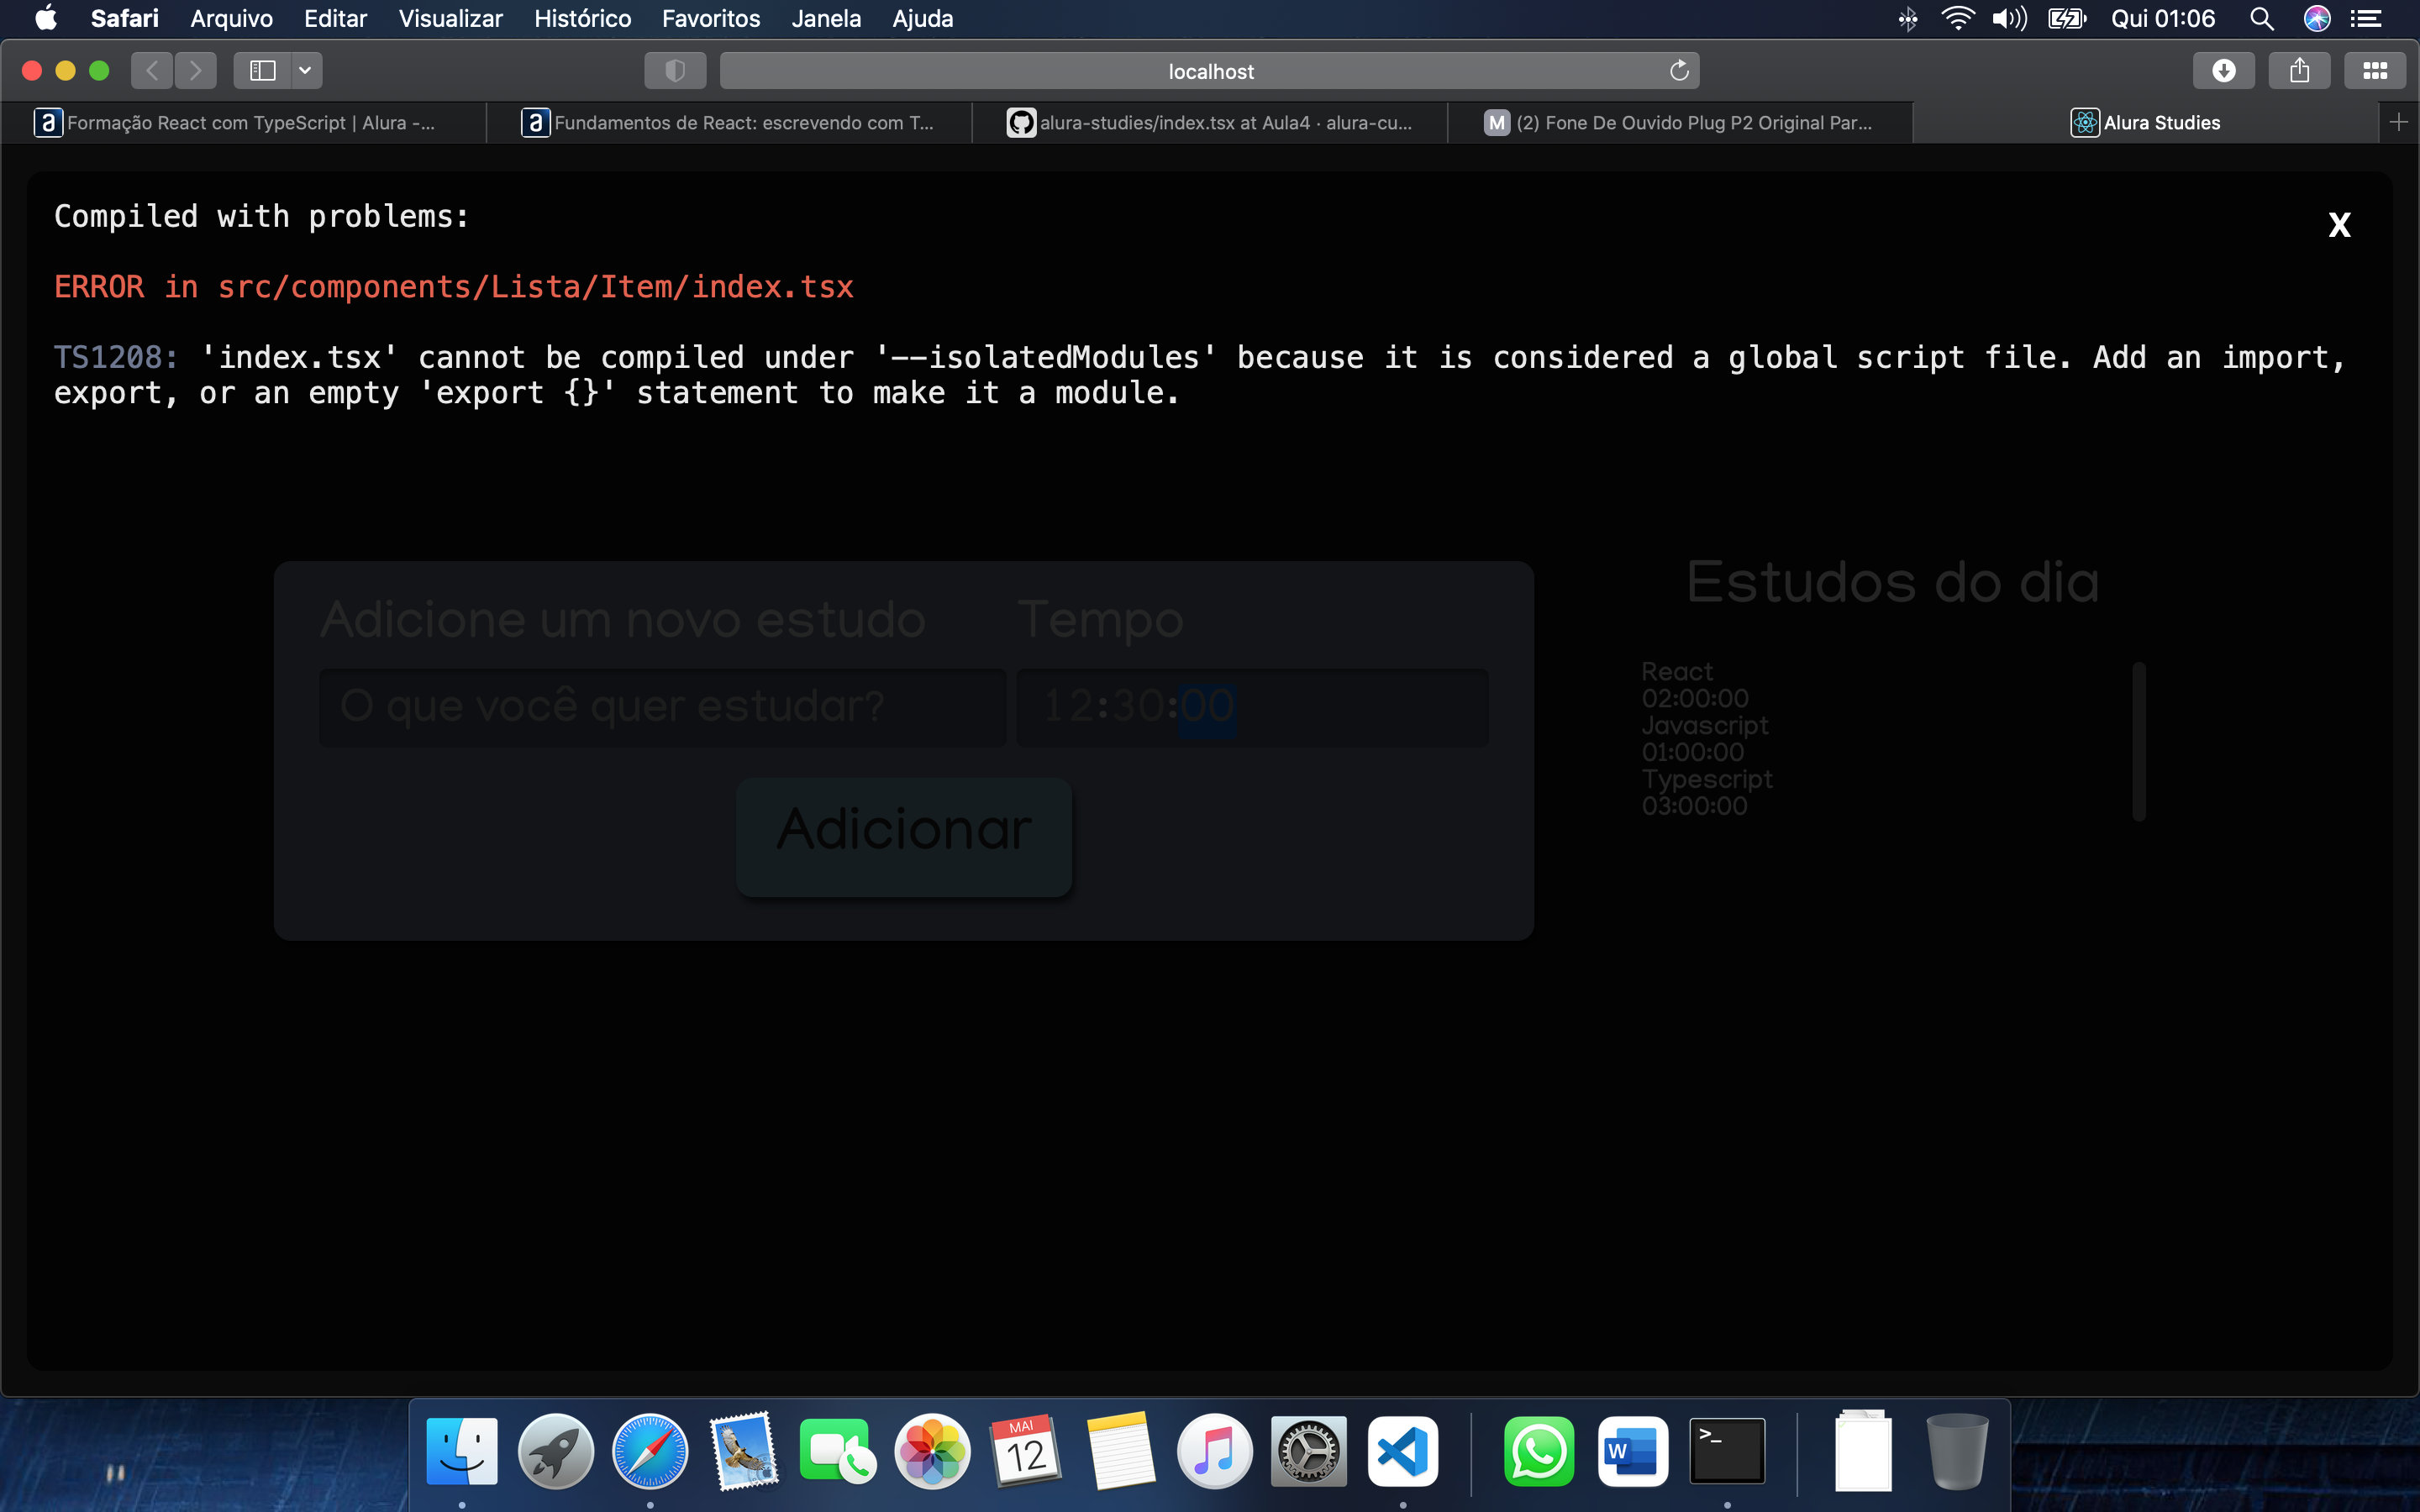Click the Qui 01:06 clock
The image size is (2420, 1512).
pyautogui.click(x=2162, y=18)
